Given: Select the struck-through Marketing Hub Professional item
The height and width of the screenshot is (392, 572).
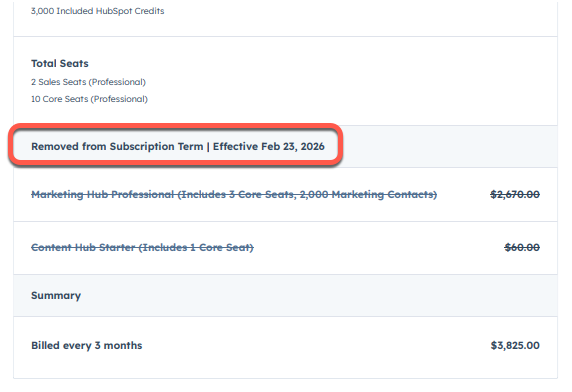Looking at the screenshot, I should (234, 194).
